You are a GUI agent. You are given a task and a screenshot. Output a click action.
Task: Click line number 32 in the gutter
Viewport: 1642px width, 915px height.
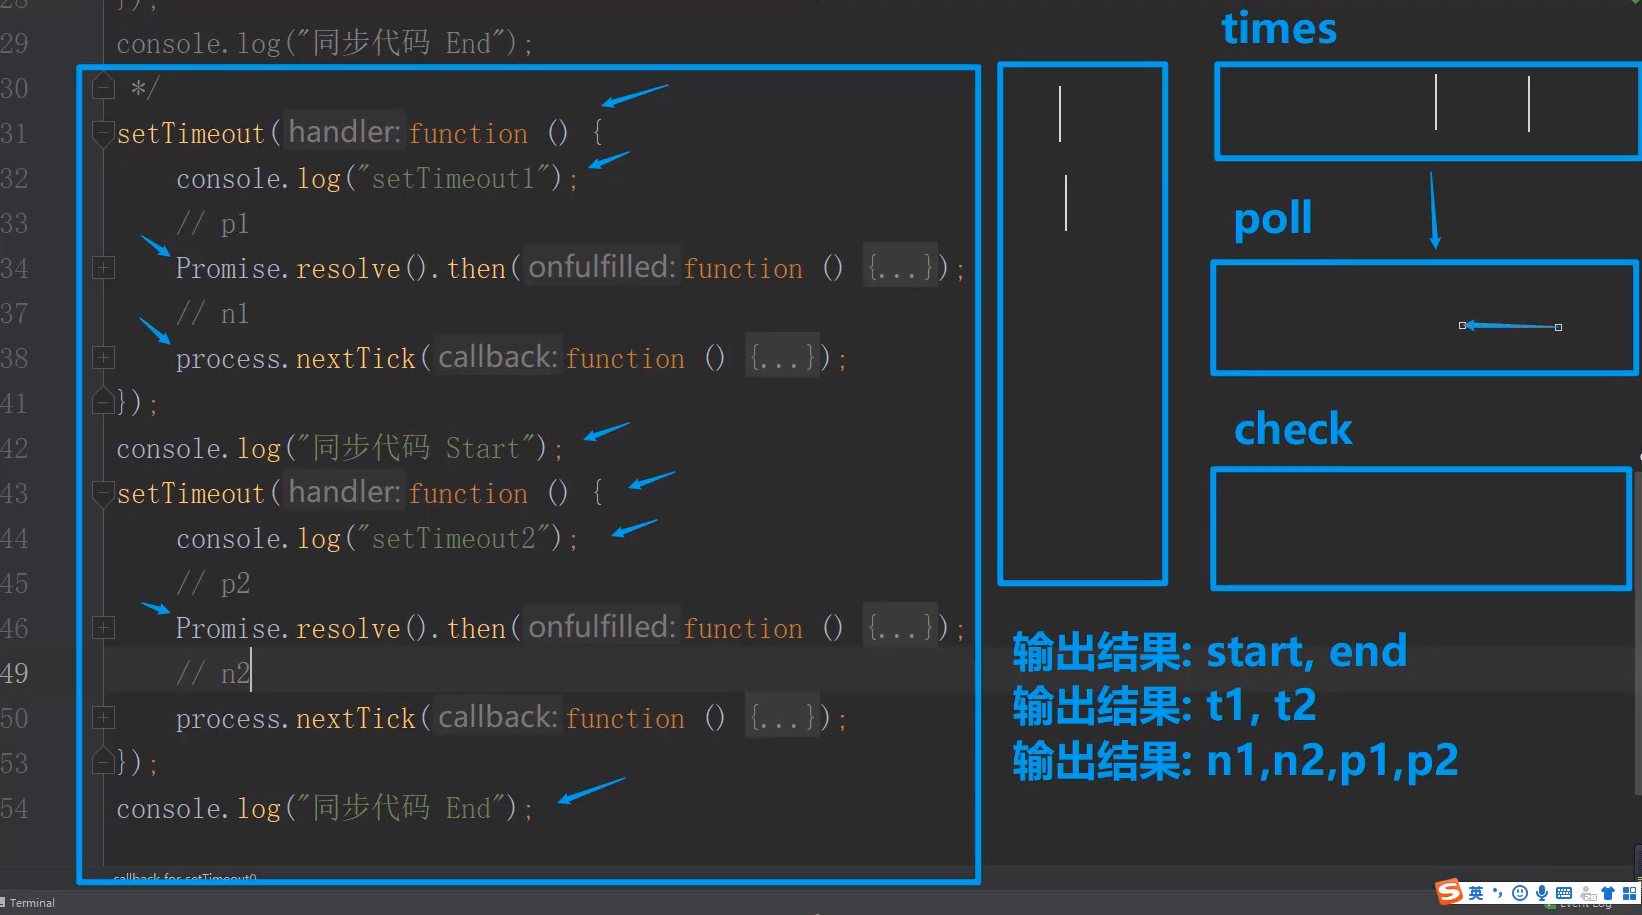pyautogui.click(x=15, y=178)
